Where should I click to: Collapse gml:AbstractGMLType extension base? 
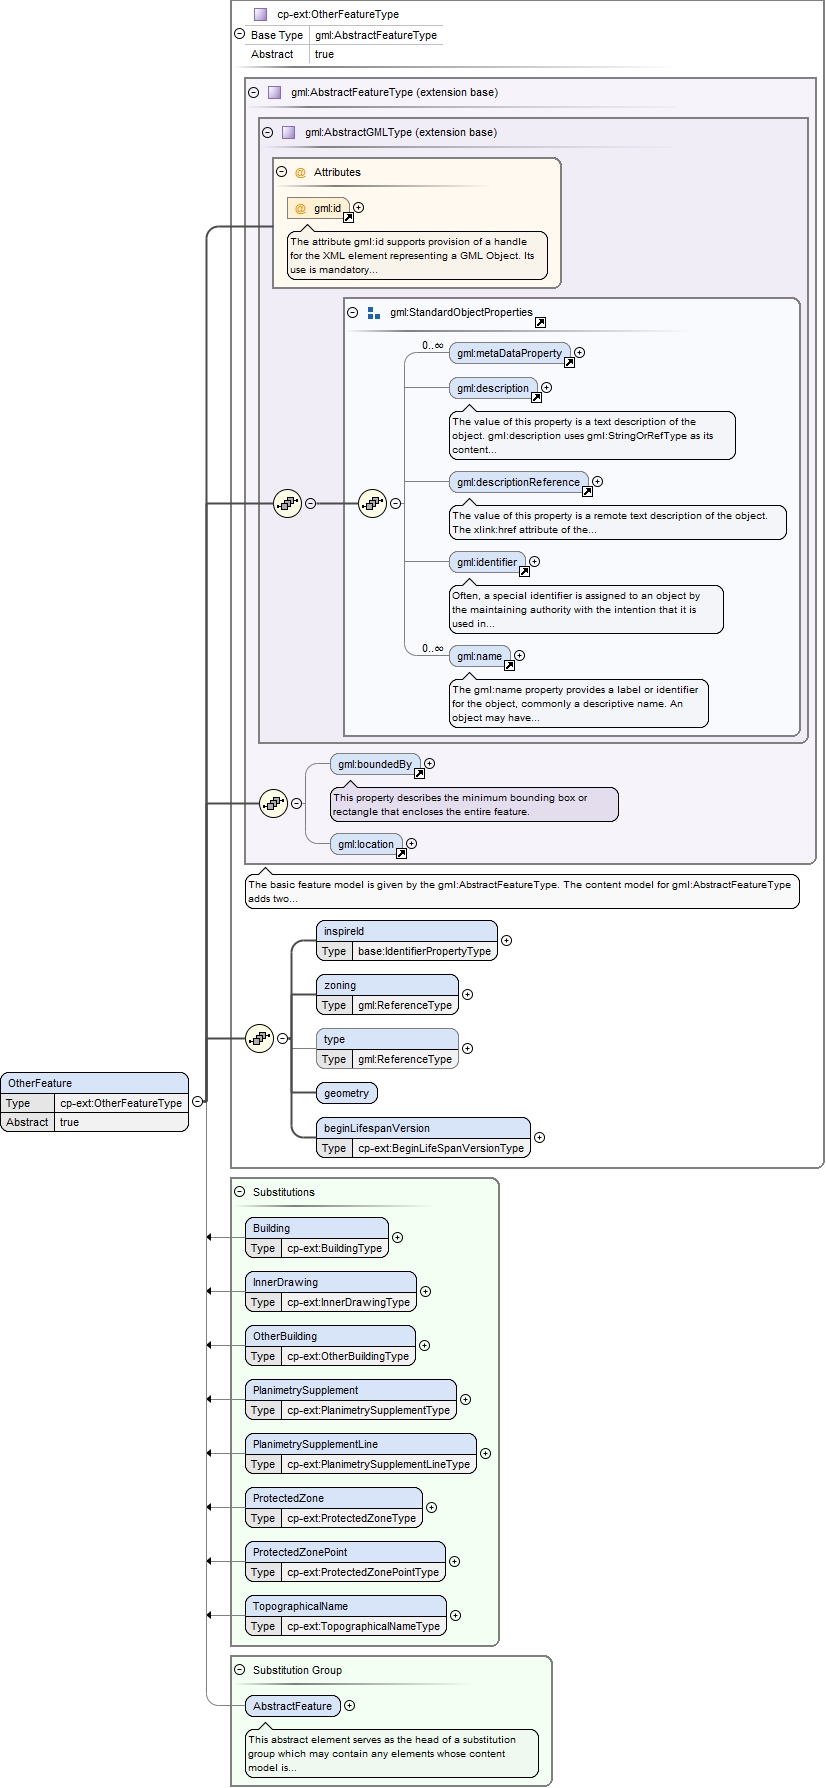[x=268, y=132]
